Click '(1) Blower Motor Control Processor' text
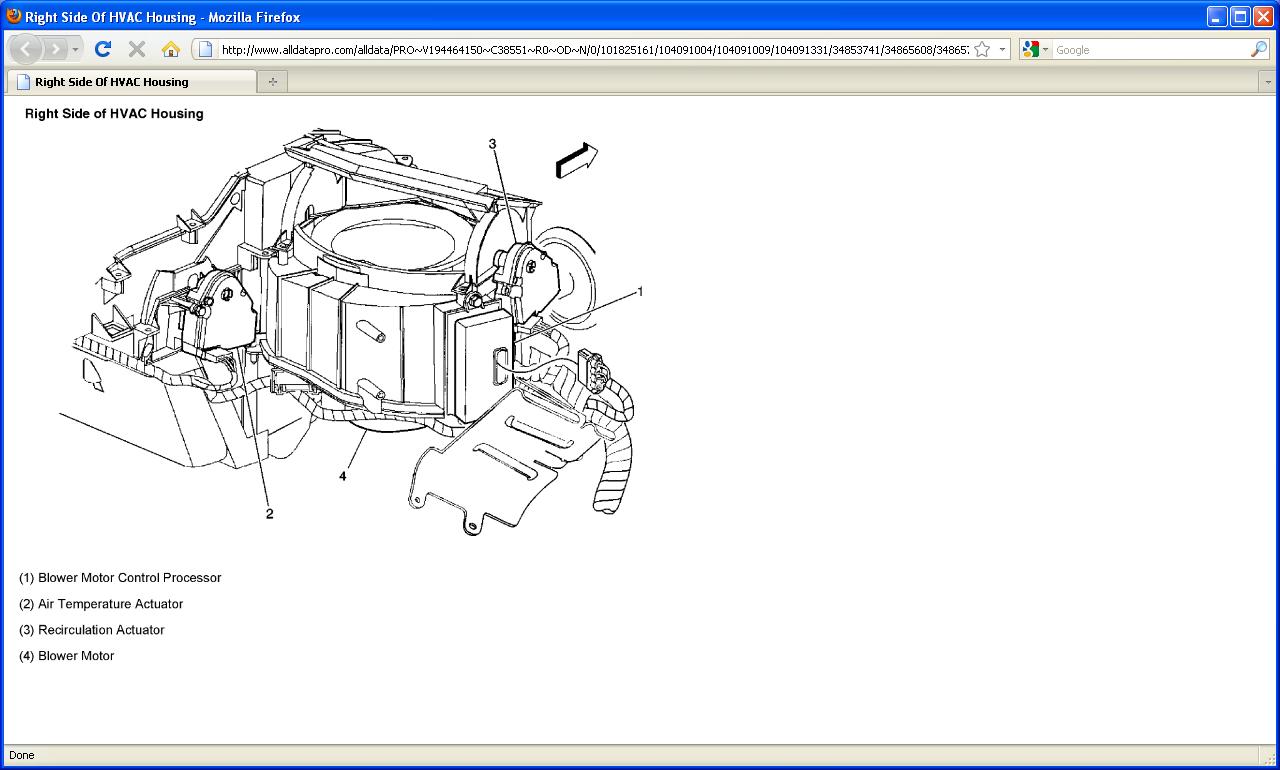 pyautogui.click(x=120, y=578)
